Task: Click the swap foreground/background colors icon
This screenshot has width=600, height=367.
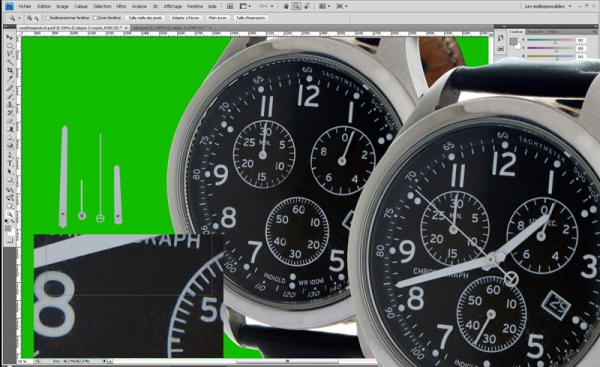Action: tap(12, 221)
